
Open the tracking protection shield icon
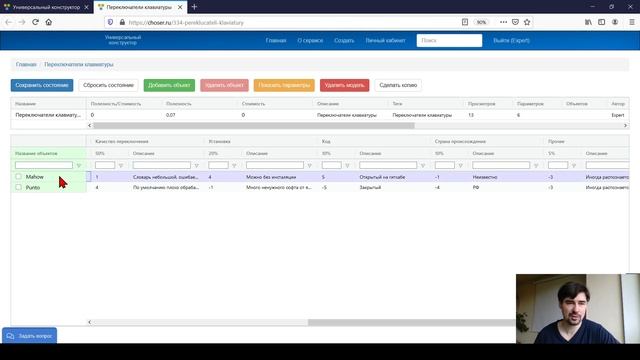(x=110, y=22)
